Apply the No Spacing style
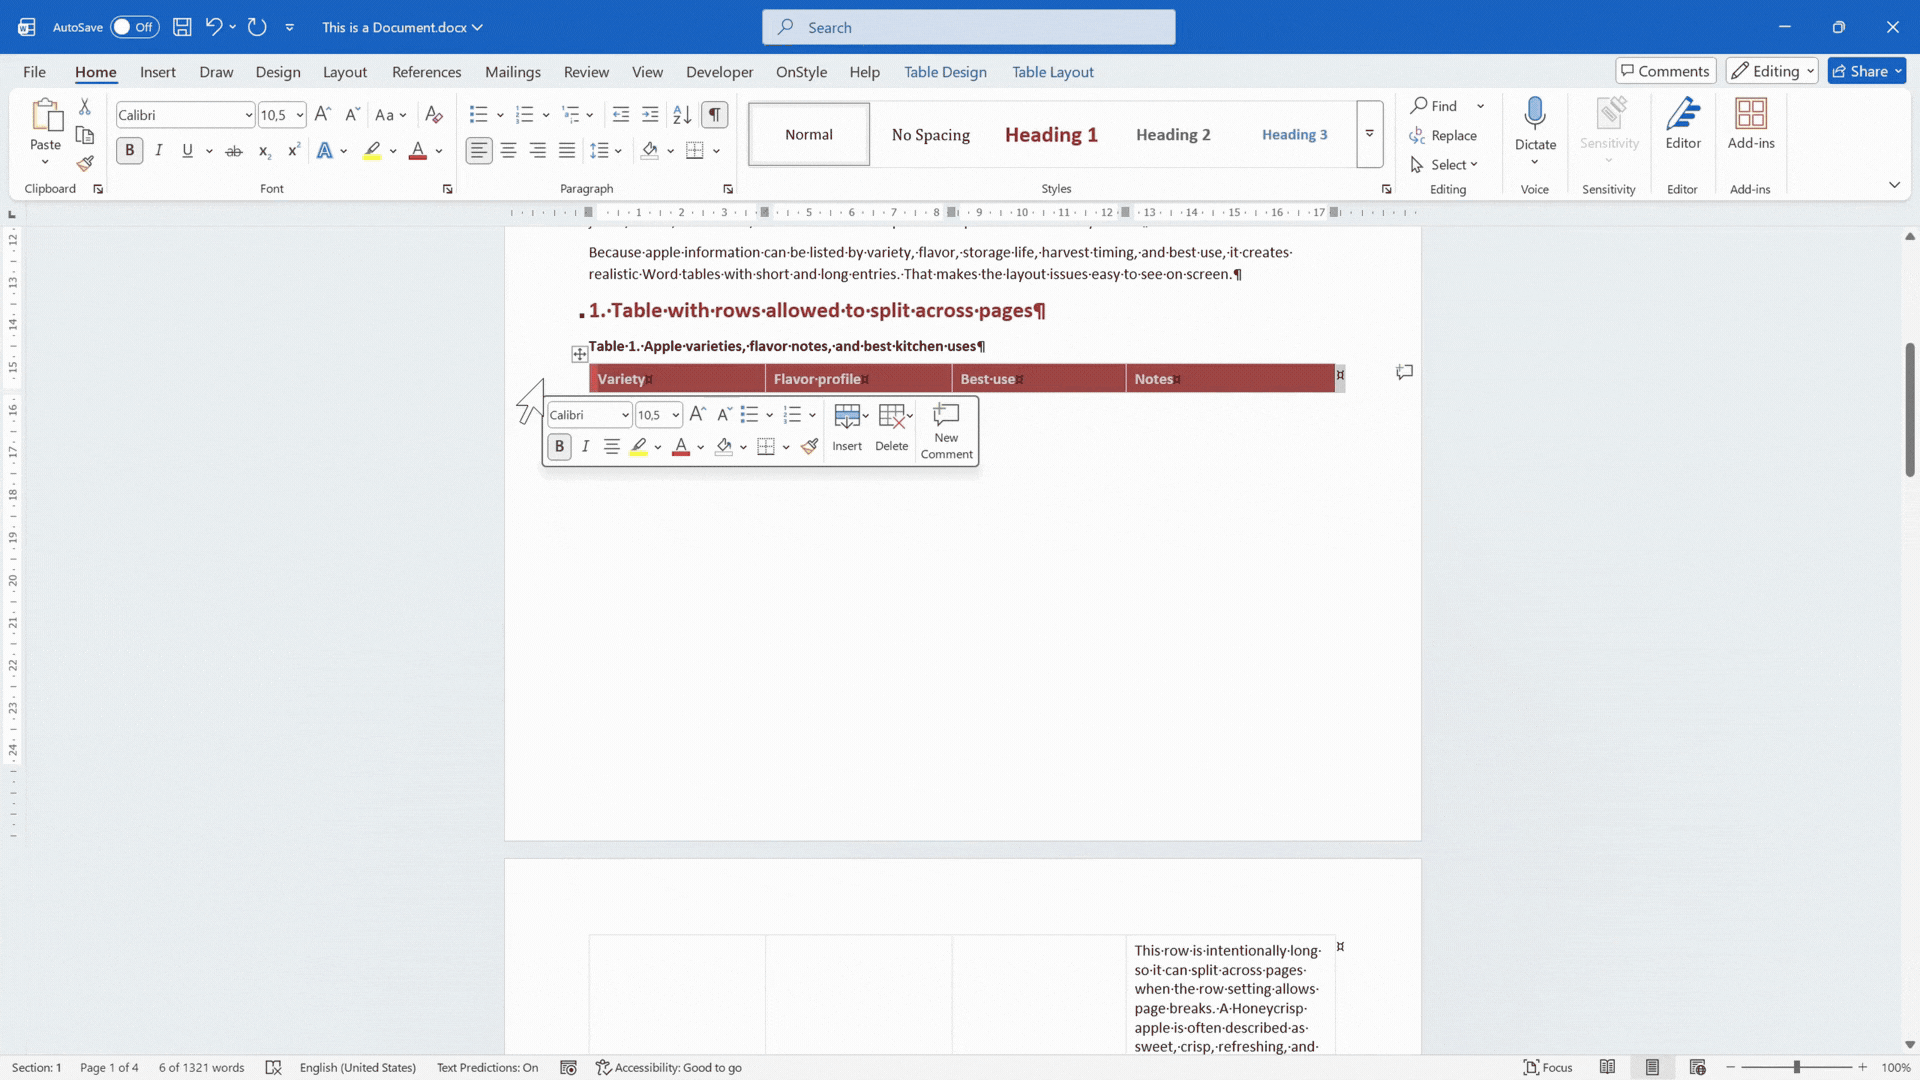Screen dimensions: 1920x1080 click(x=931, y=134)
